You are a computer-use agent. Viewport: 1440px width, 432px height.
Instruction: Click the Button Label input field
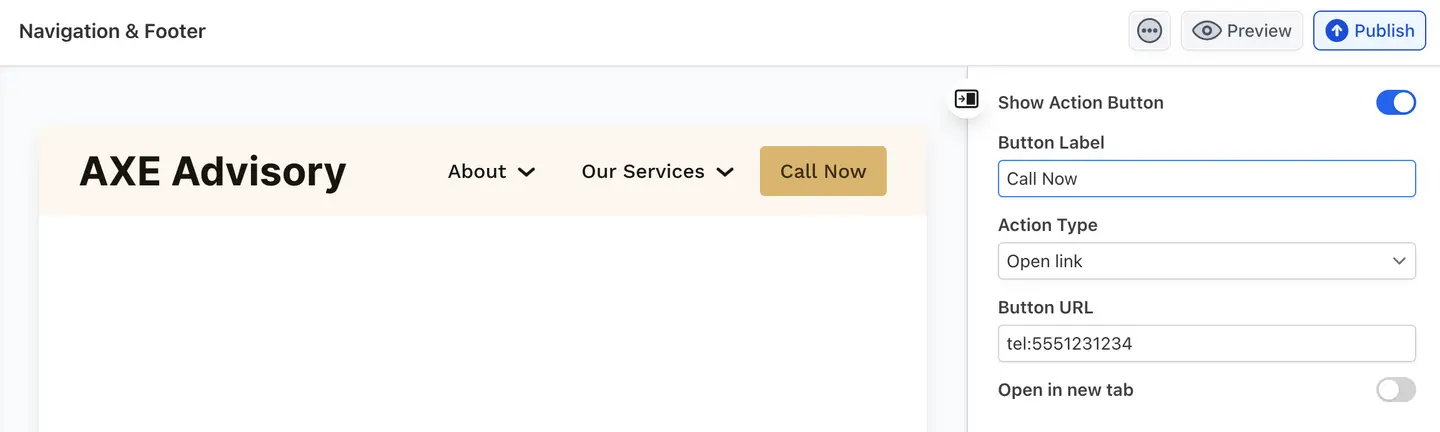click(1206, 179)
